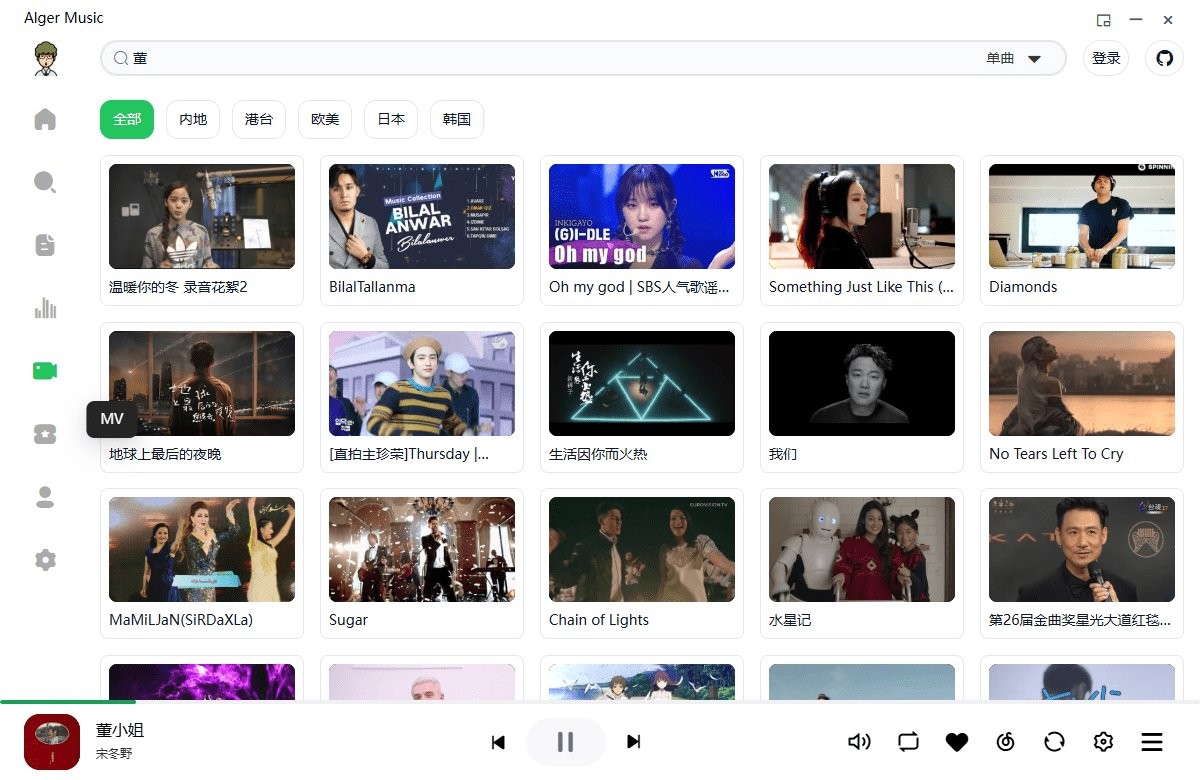Click the 登录 login button
The height and width of the screenshot is (780, 1200).
coord(1106,58)
